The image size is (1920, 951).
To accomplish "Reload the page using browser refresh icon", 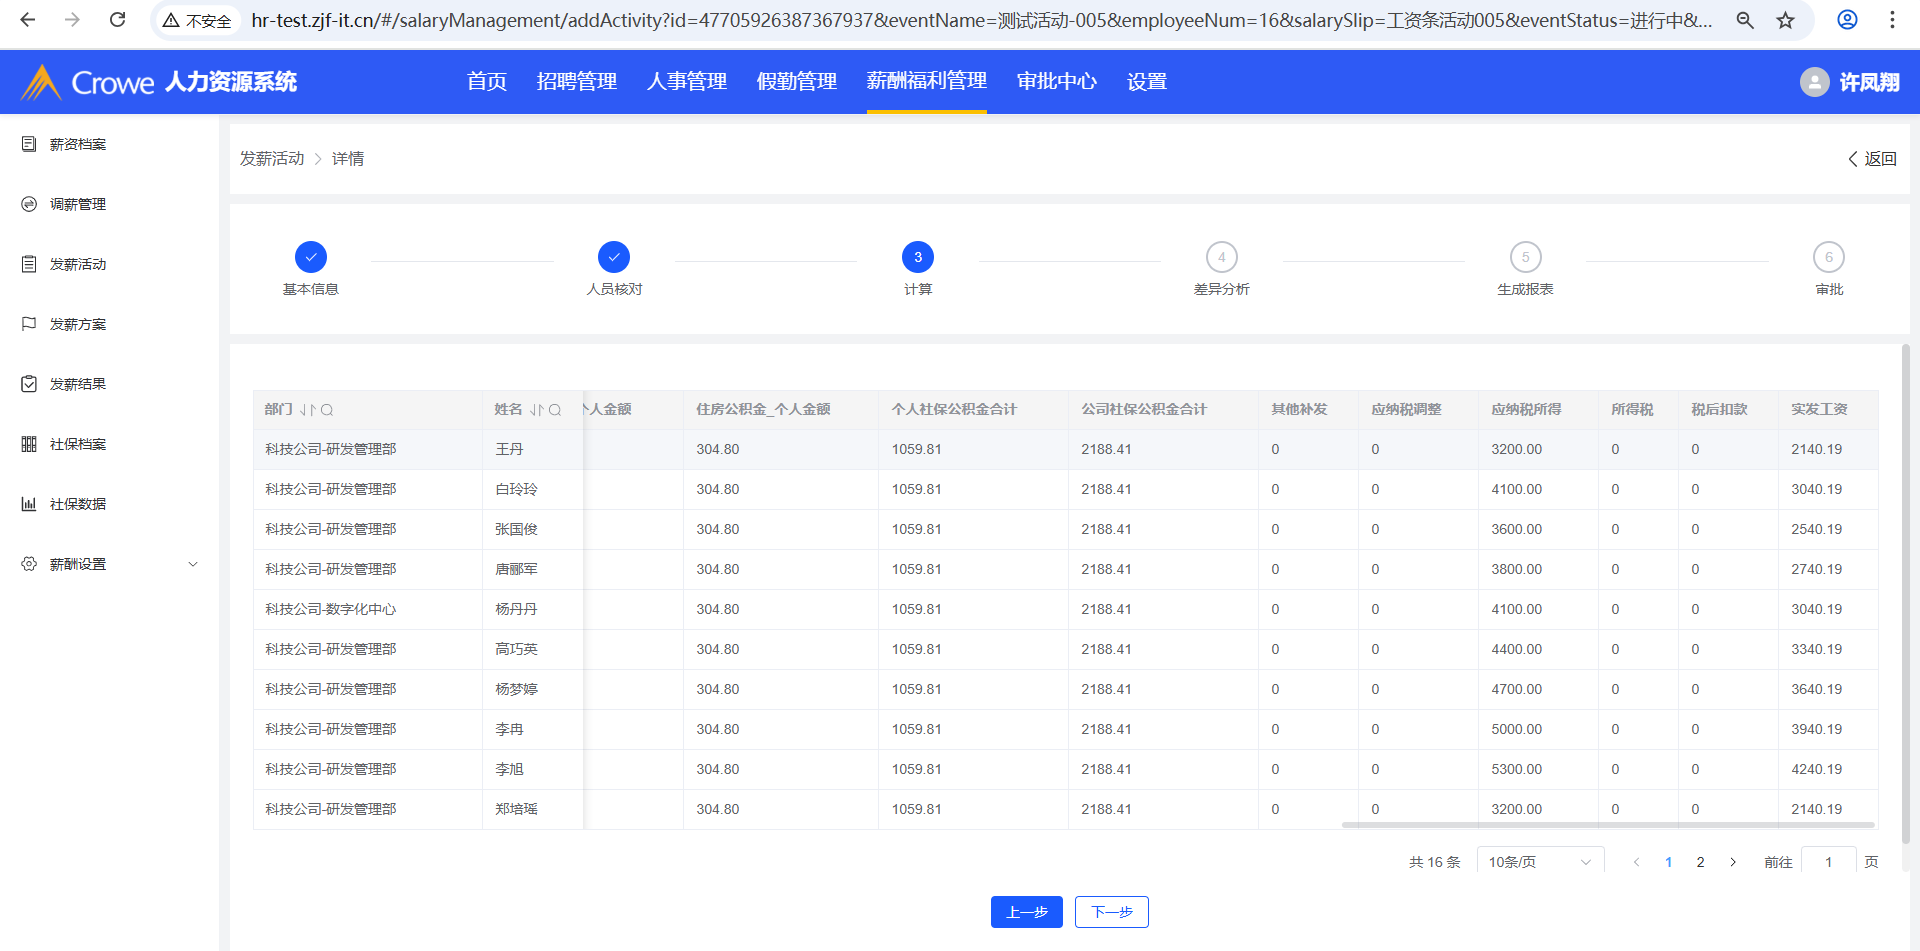I will [x=117, y=20].
